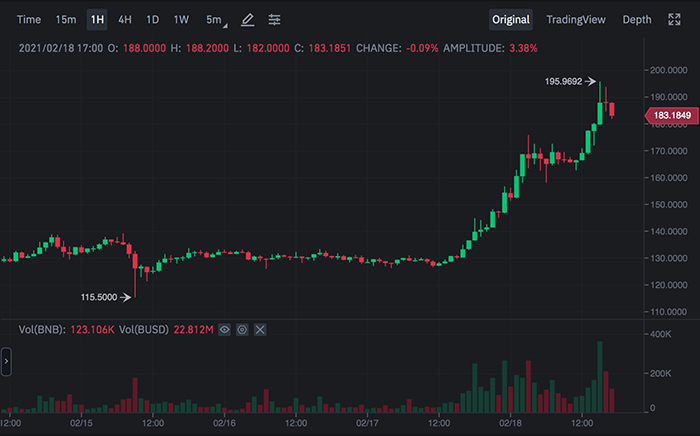Click the close price 183.1851
The width and height of the screenshot is (700, 436).
click(x=330, y=48)
